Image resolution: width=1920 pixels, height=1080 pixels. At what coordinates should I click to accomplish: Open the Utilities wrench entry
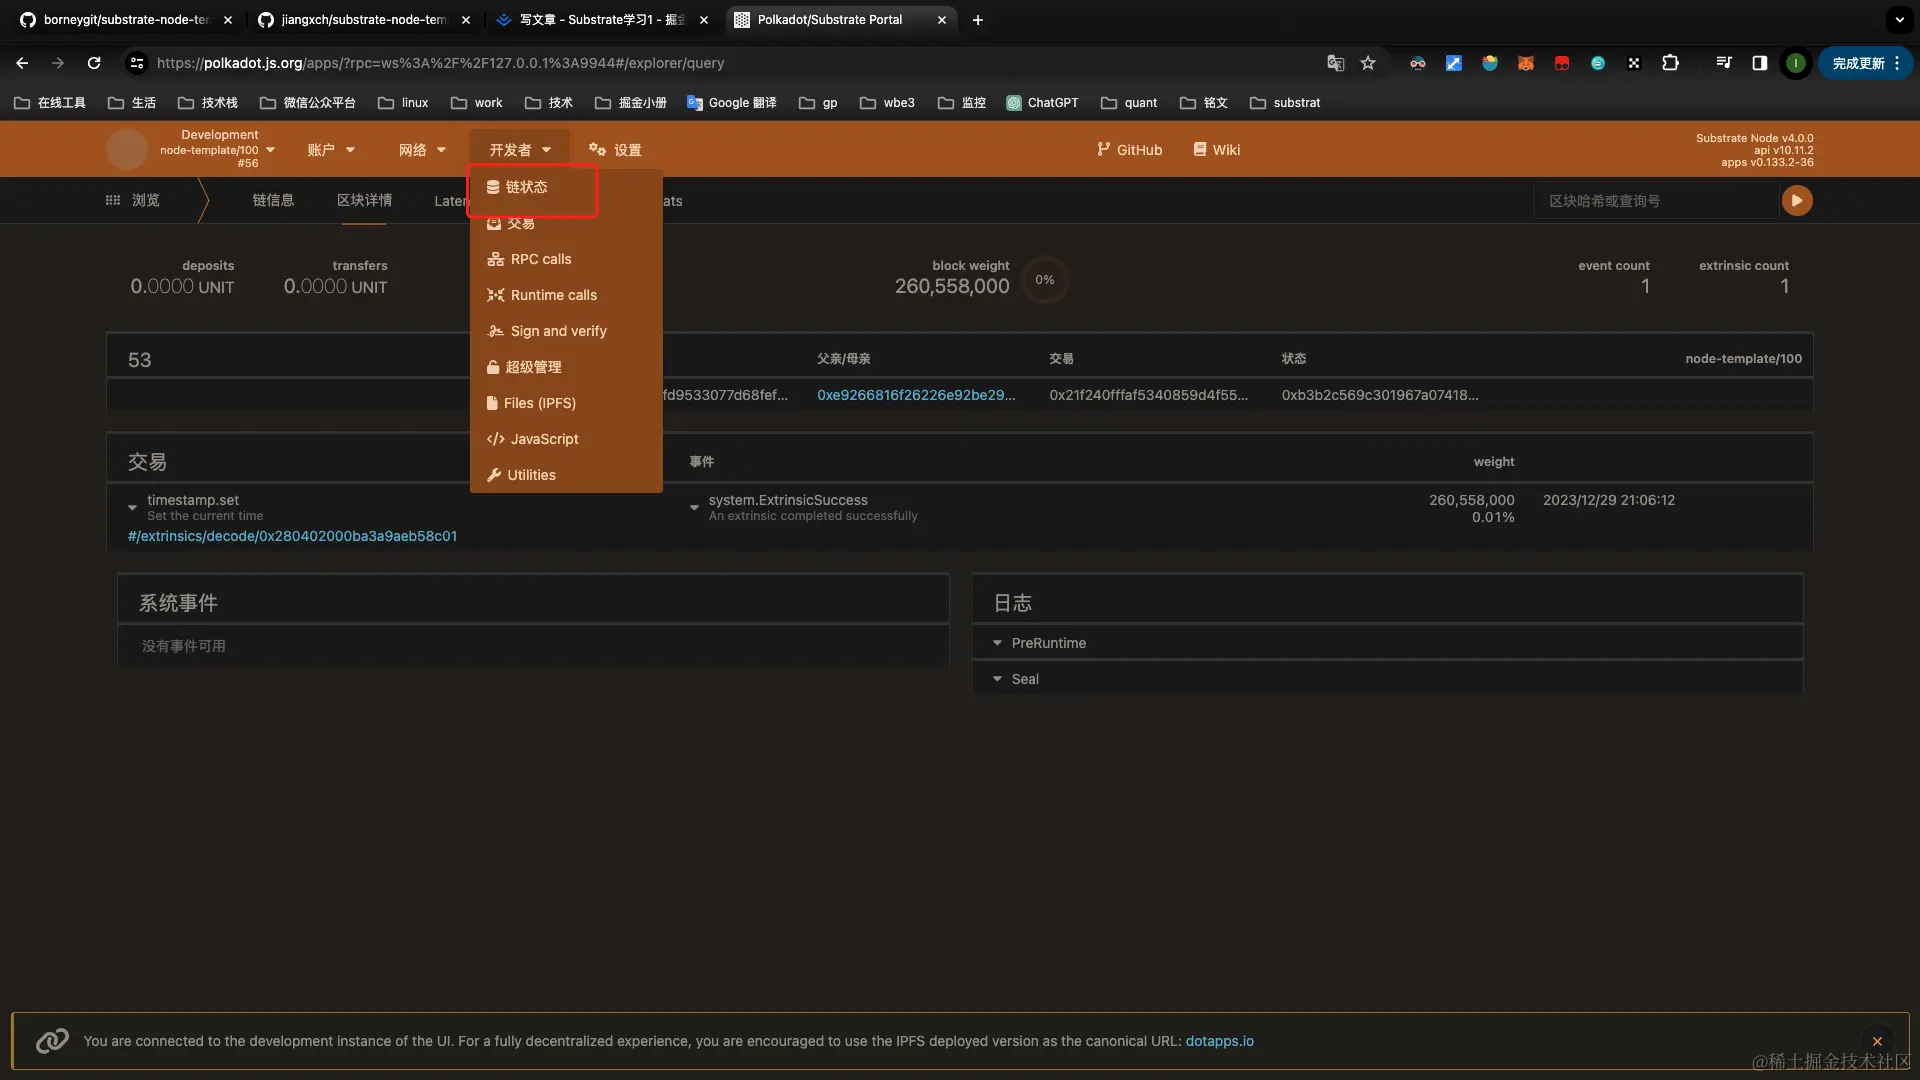pos(530,475)
